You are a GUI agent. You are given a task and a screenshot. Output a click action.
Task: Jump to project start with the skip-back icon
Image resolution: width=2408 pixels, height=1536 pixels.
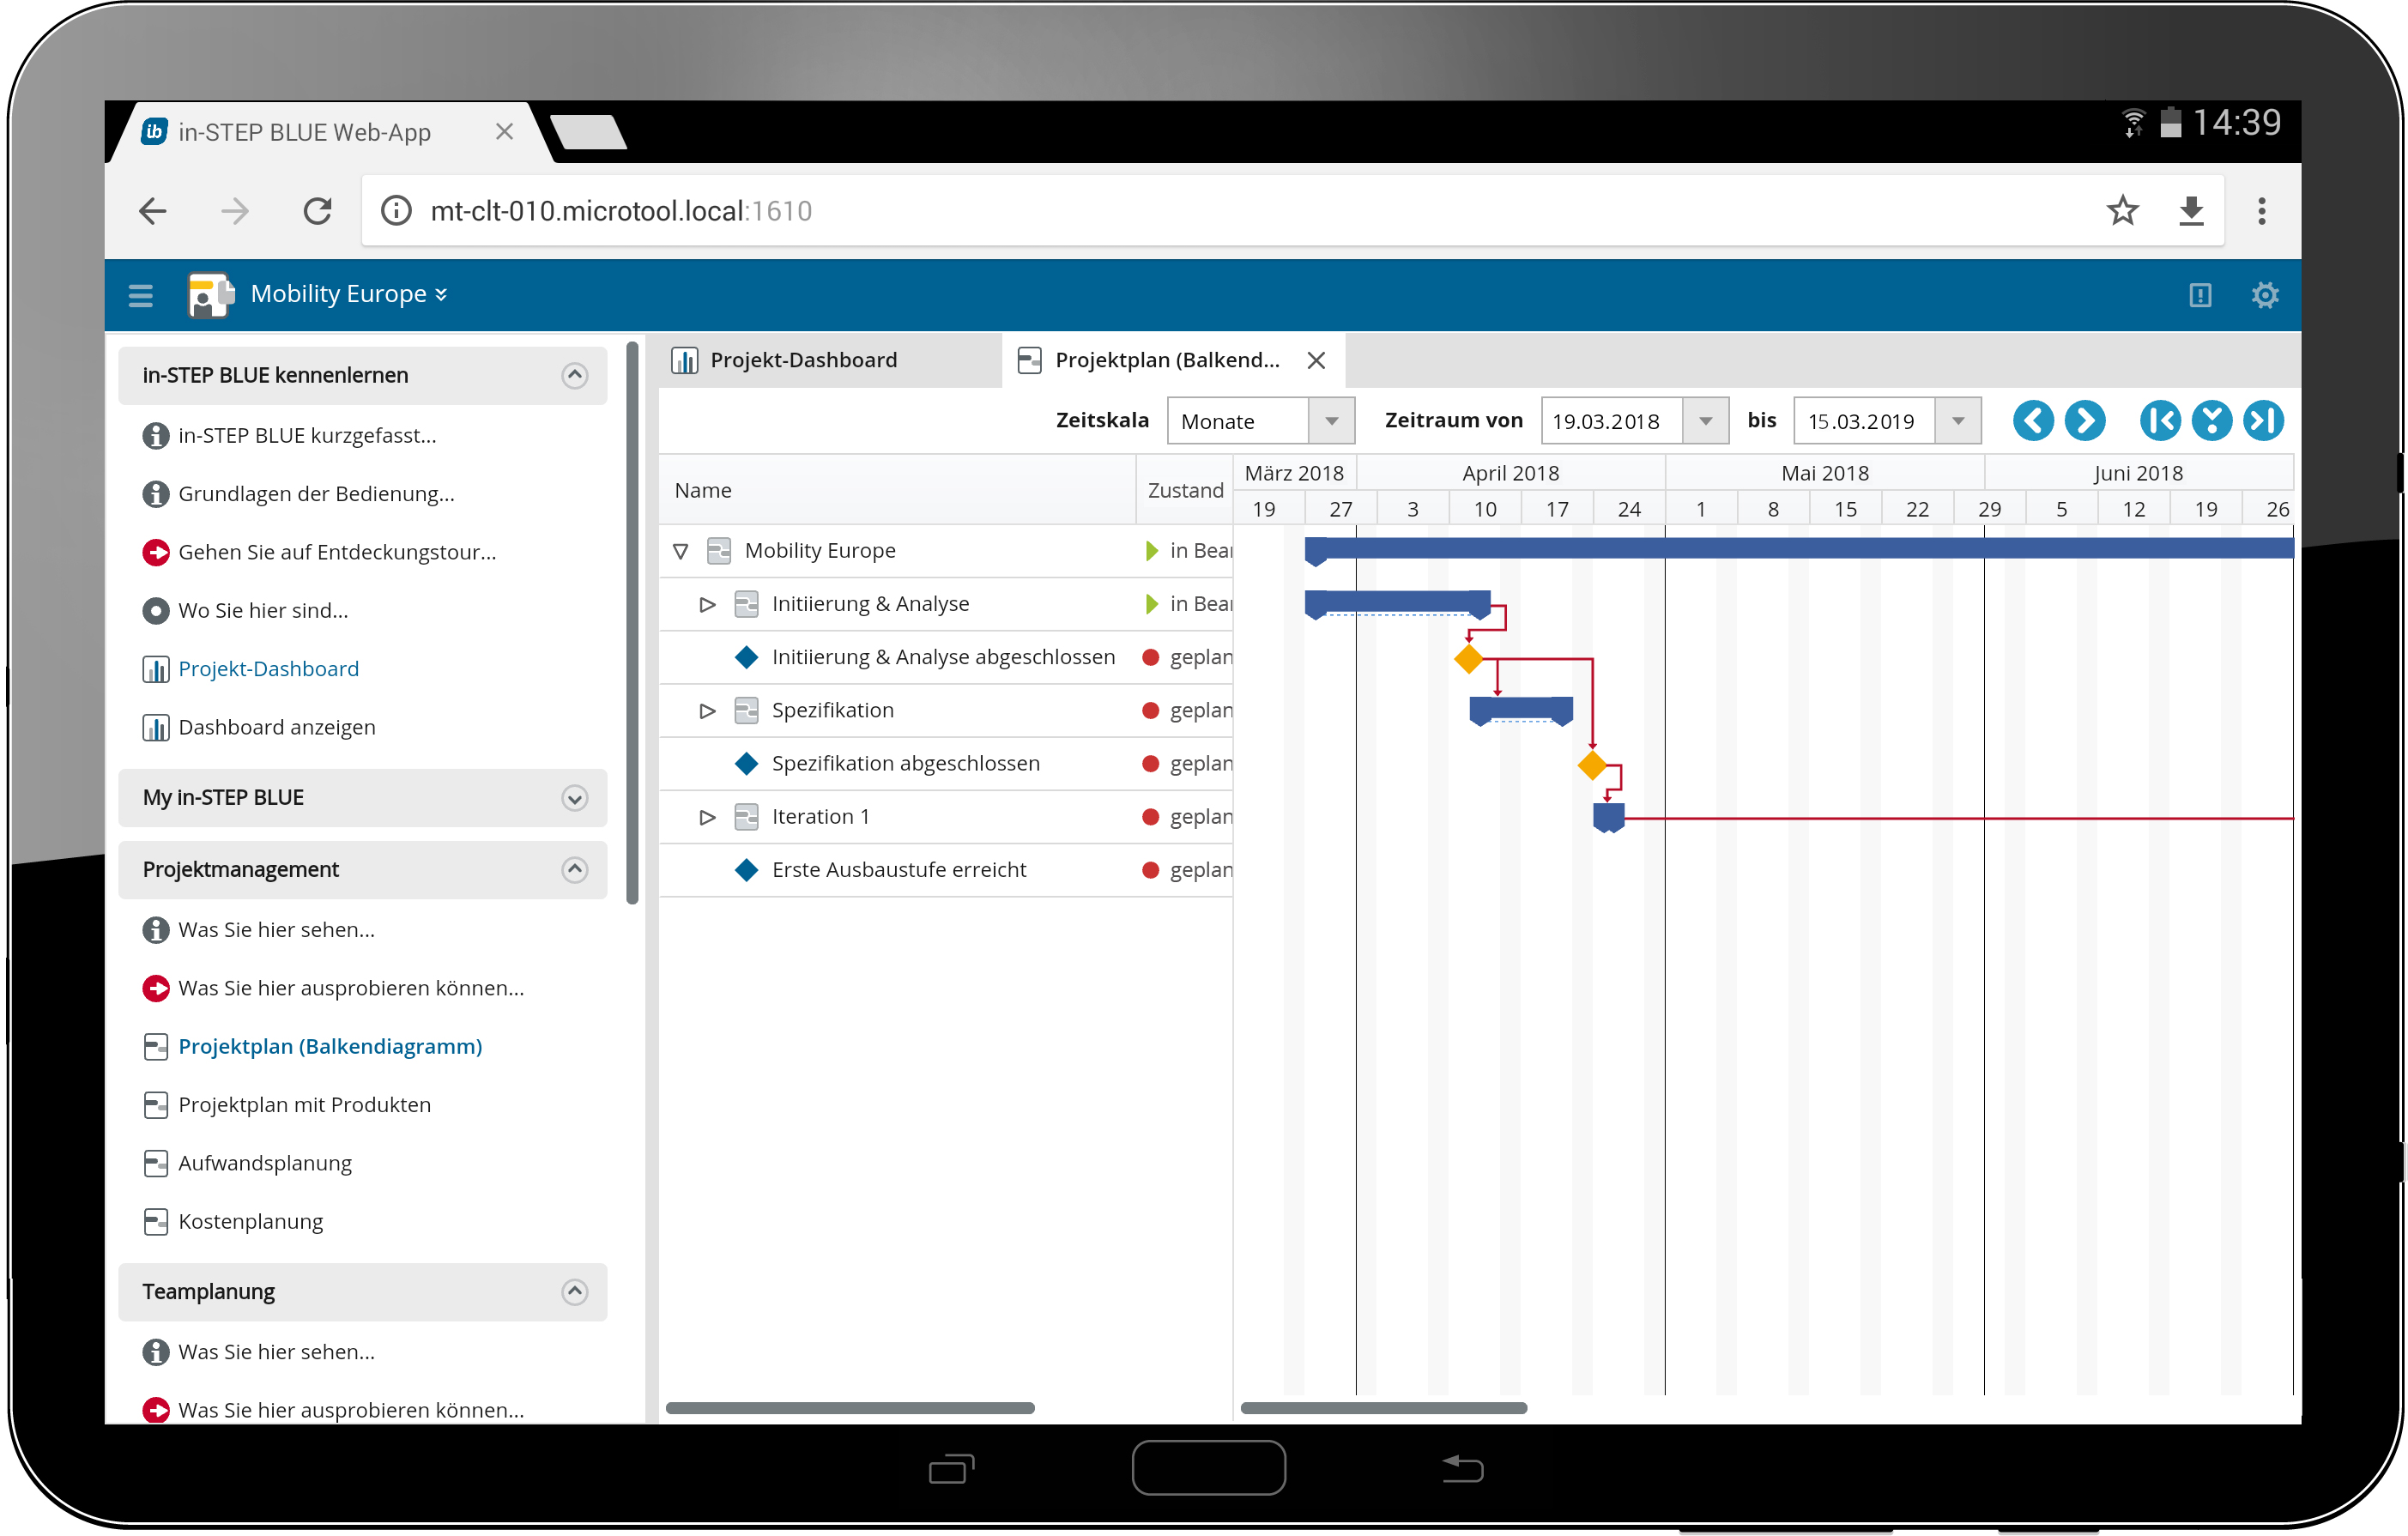click(x=2160, y=420)
